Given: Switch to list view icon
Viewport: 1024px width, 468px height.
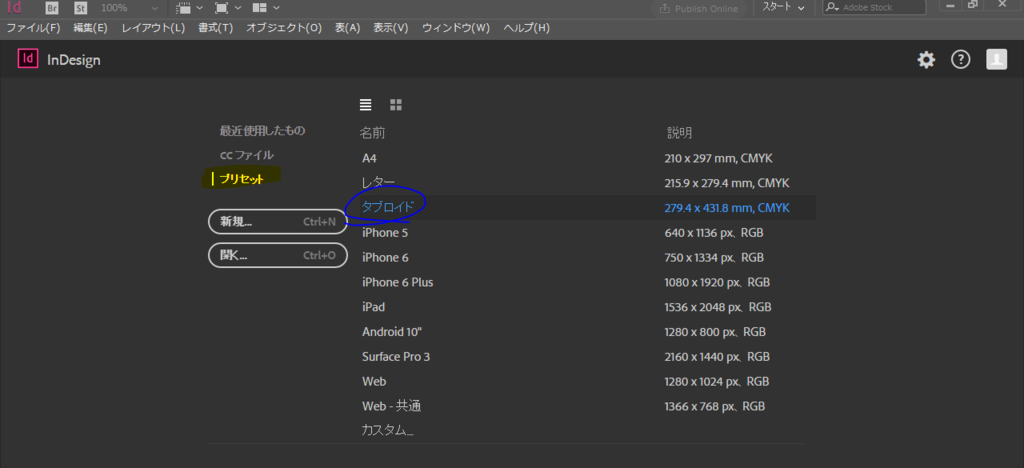Looking at the screenshot, I should coord(366,104).
